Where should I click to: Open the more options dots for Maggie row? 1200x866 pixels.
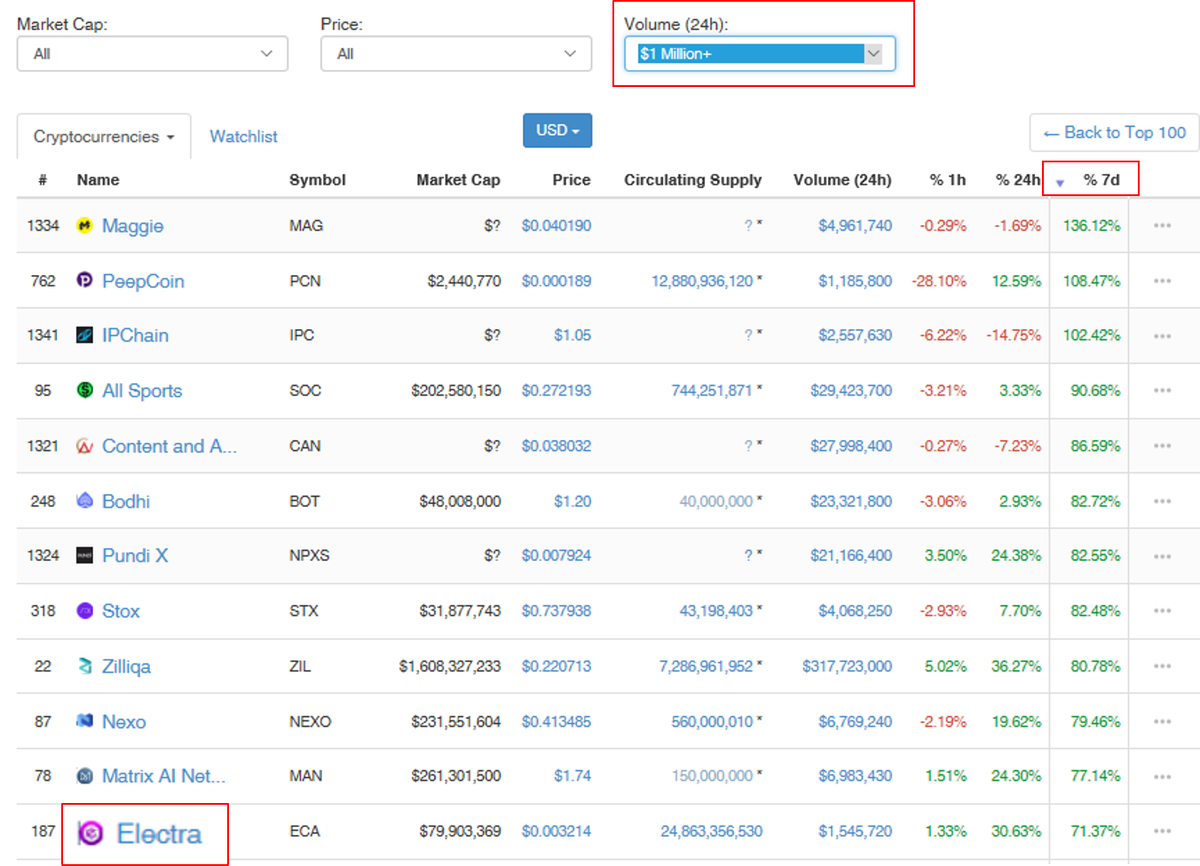point(1162,226)
